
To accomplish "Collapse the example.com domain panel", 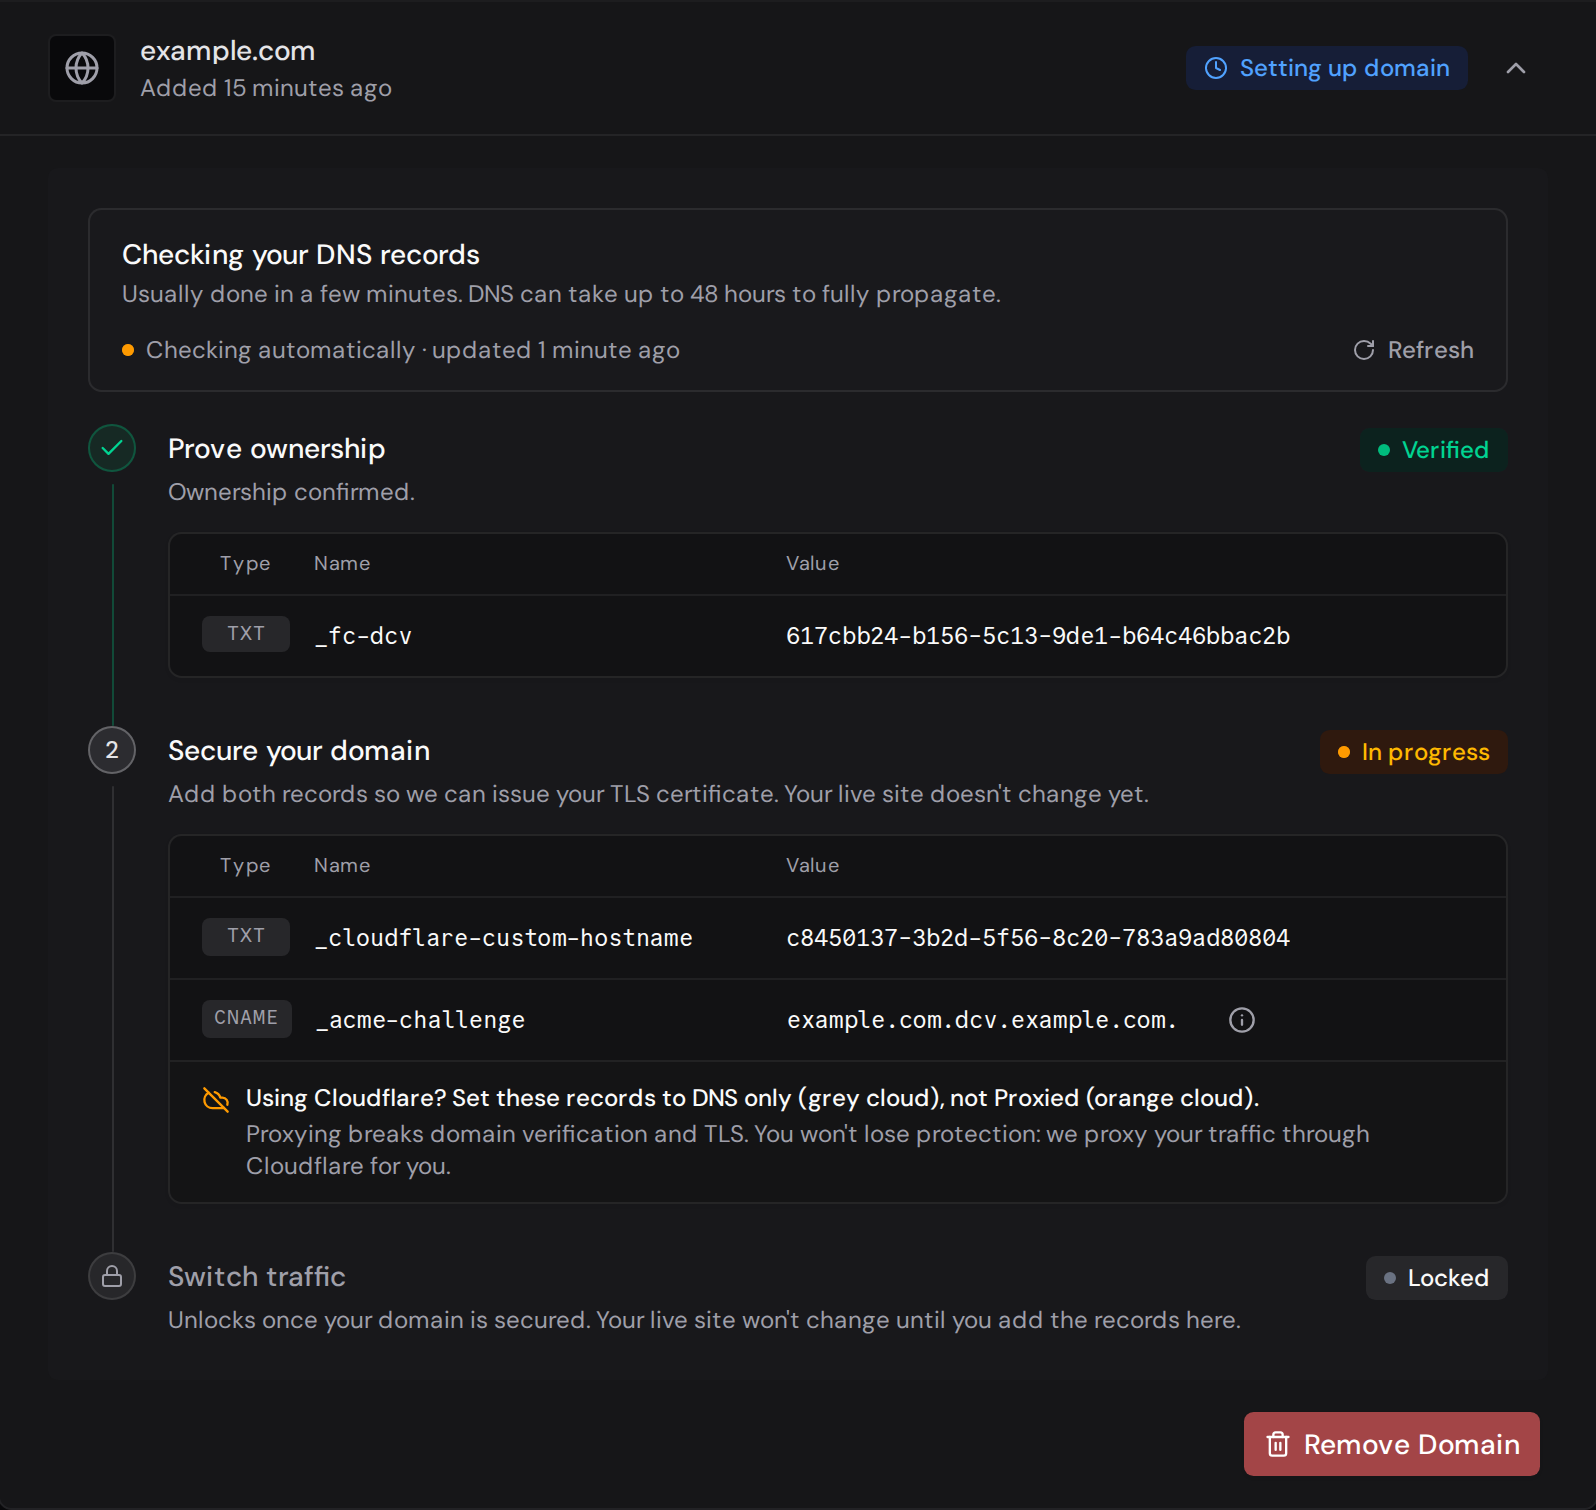I will pyautogui.click(x=1516, y=68).
